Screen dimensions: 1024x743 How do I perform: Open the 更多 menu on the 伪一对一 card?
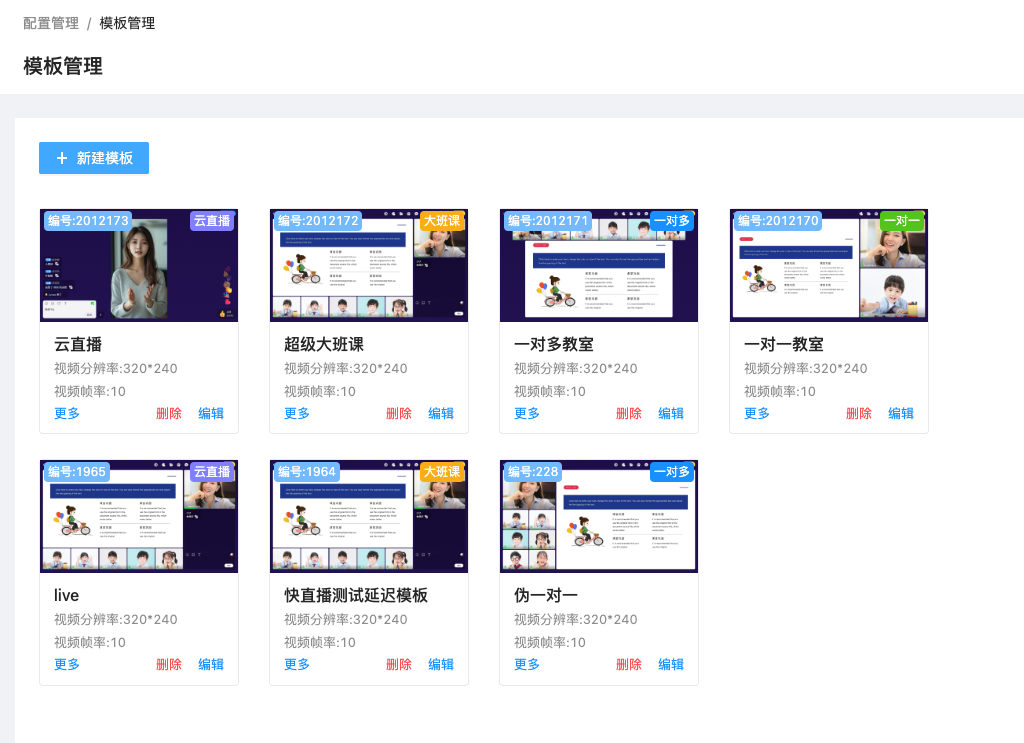coord(525,664)
